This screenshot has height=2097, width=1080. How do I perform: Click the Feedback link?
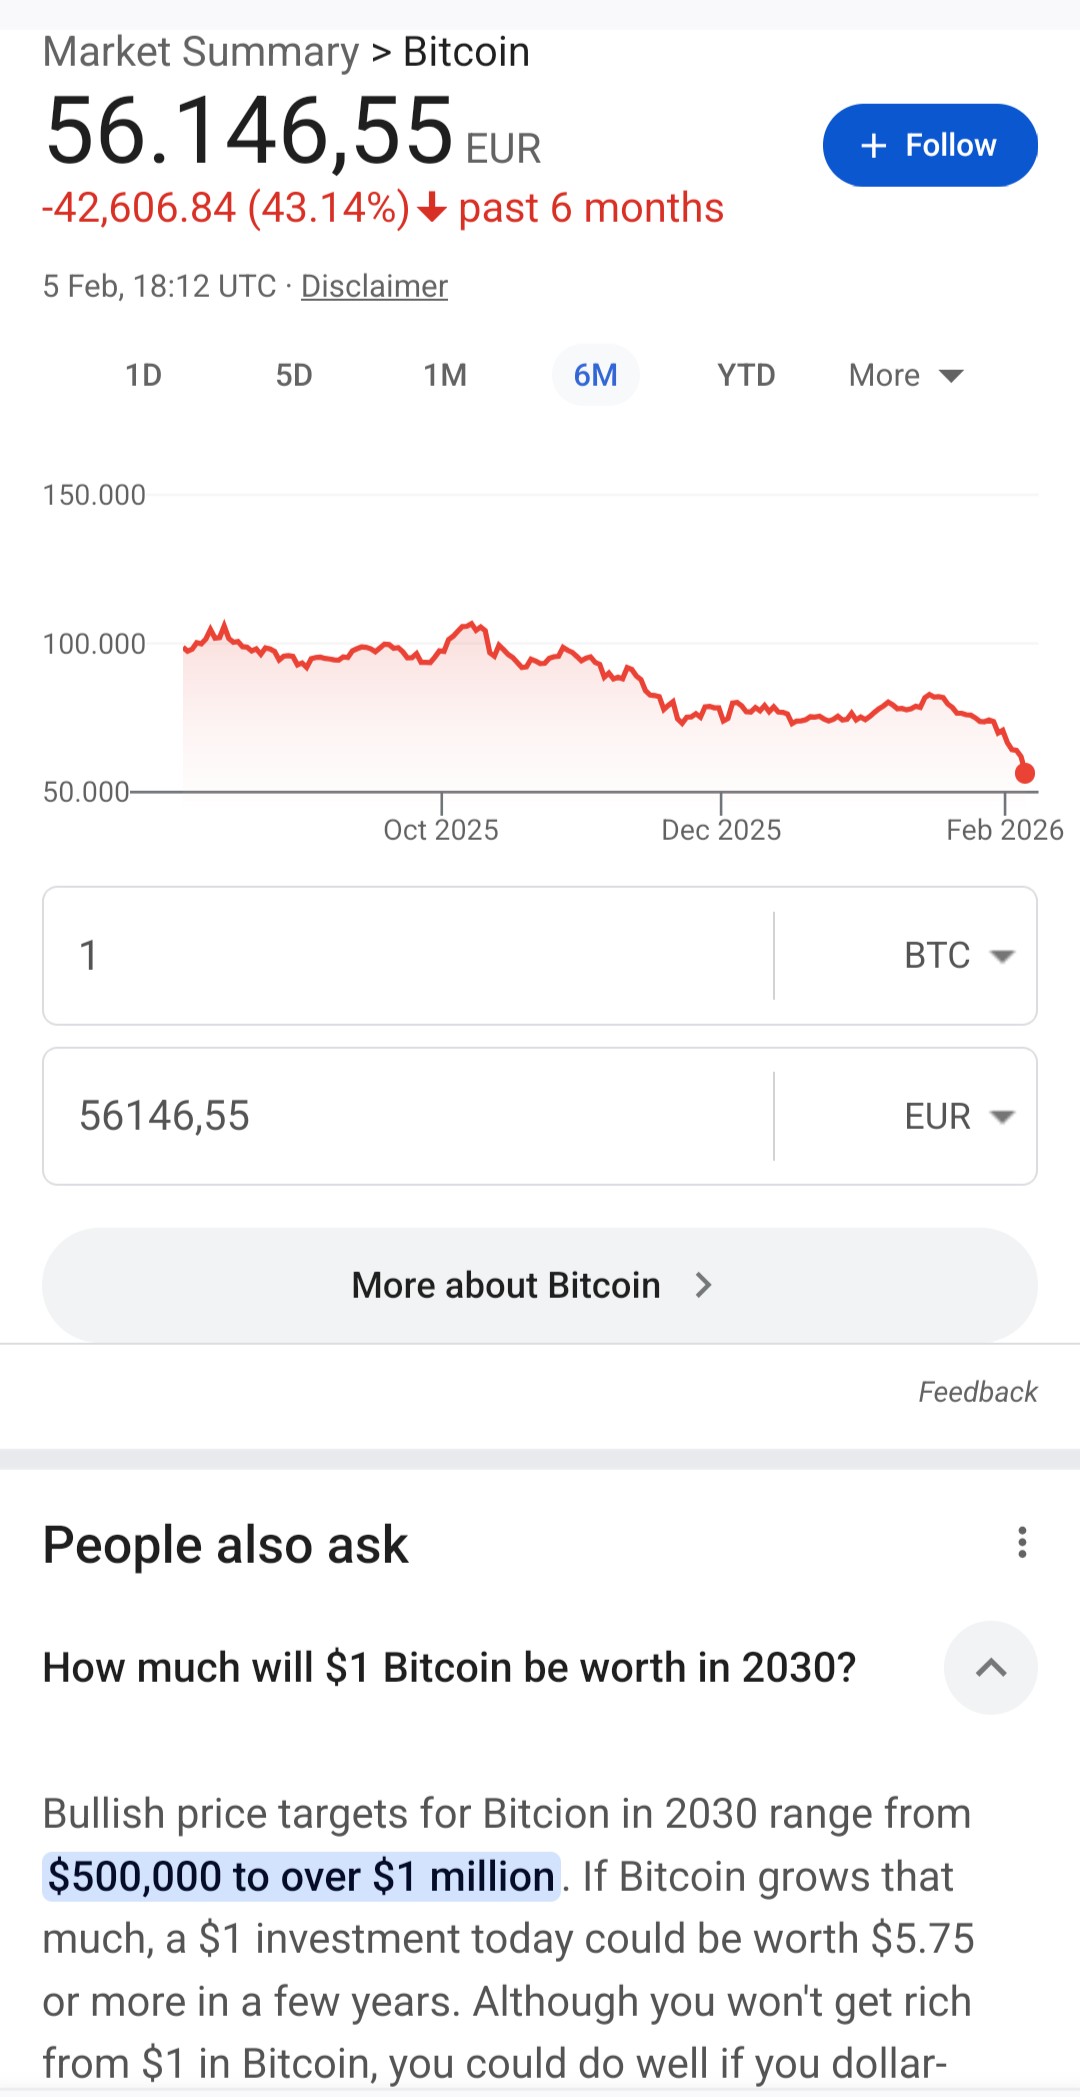977,1392
